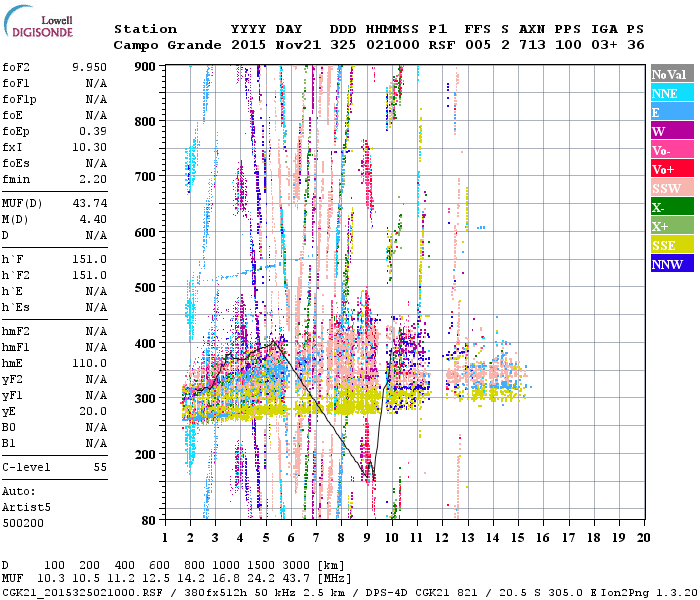Select the SSW legend swatch
Image resolution: width=700 pixels, height=600 pixels.
[672, 188]
